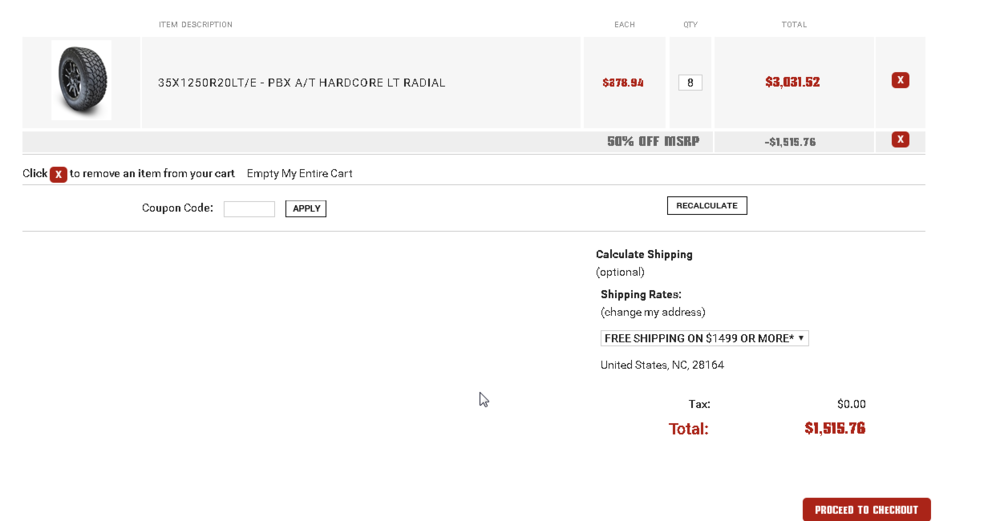Image resolution: width=1000 pixels, height=521 pixels.
Task: Open the 35X1250R20LT/E PBX A/T Hardcore item link
Action: (301, 83)
